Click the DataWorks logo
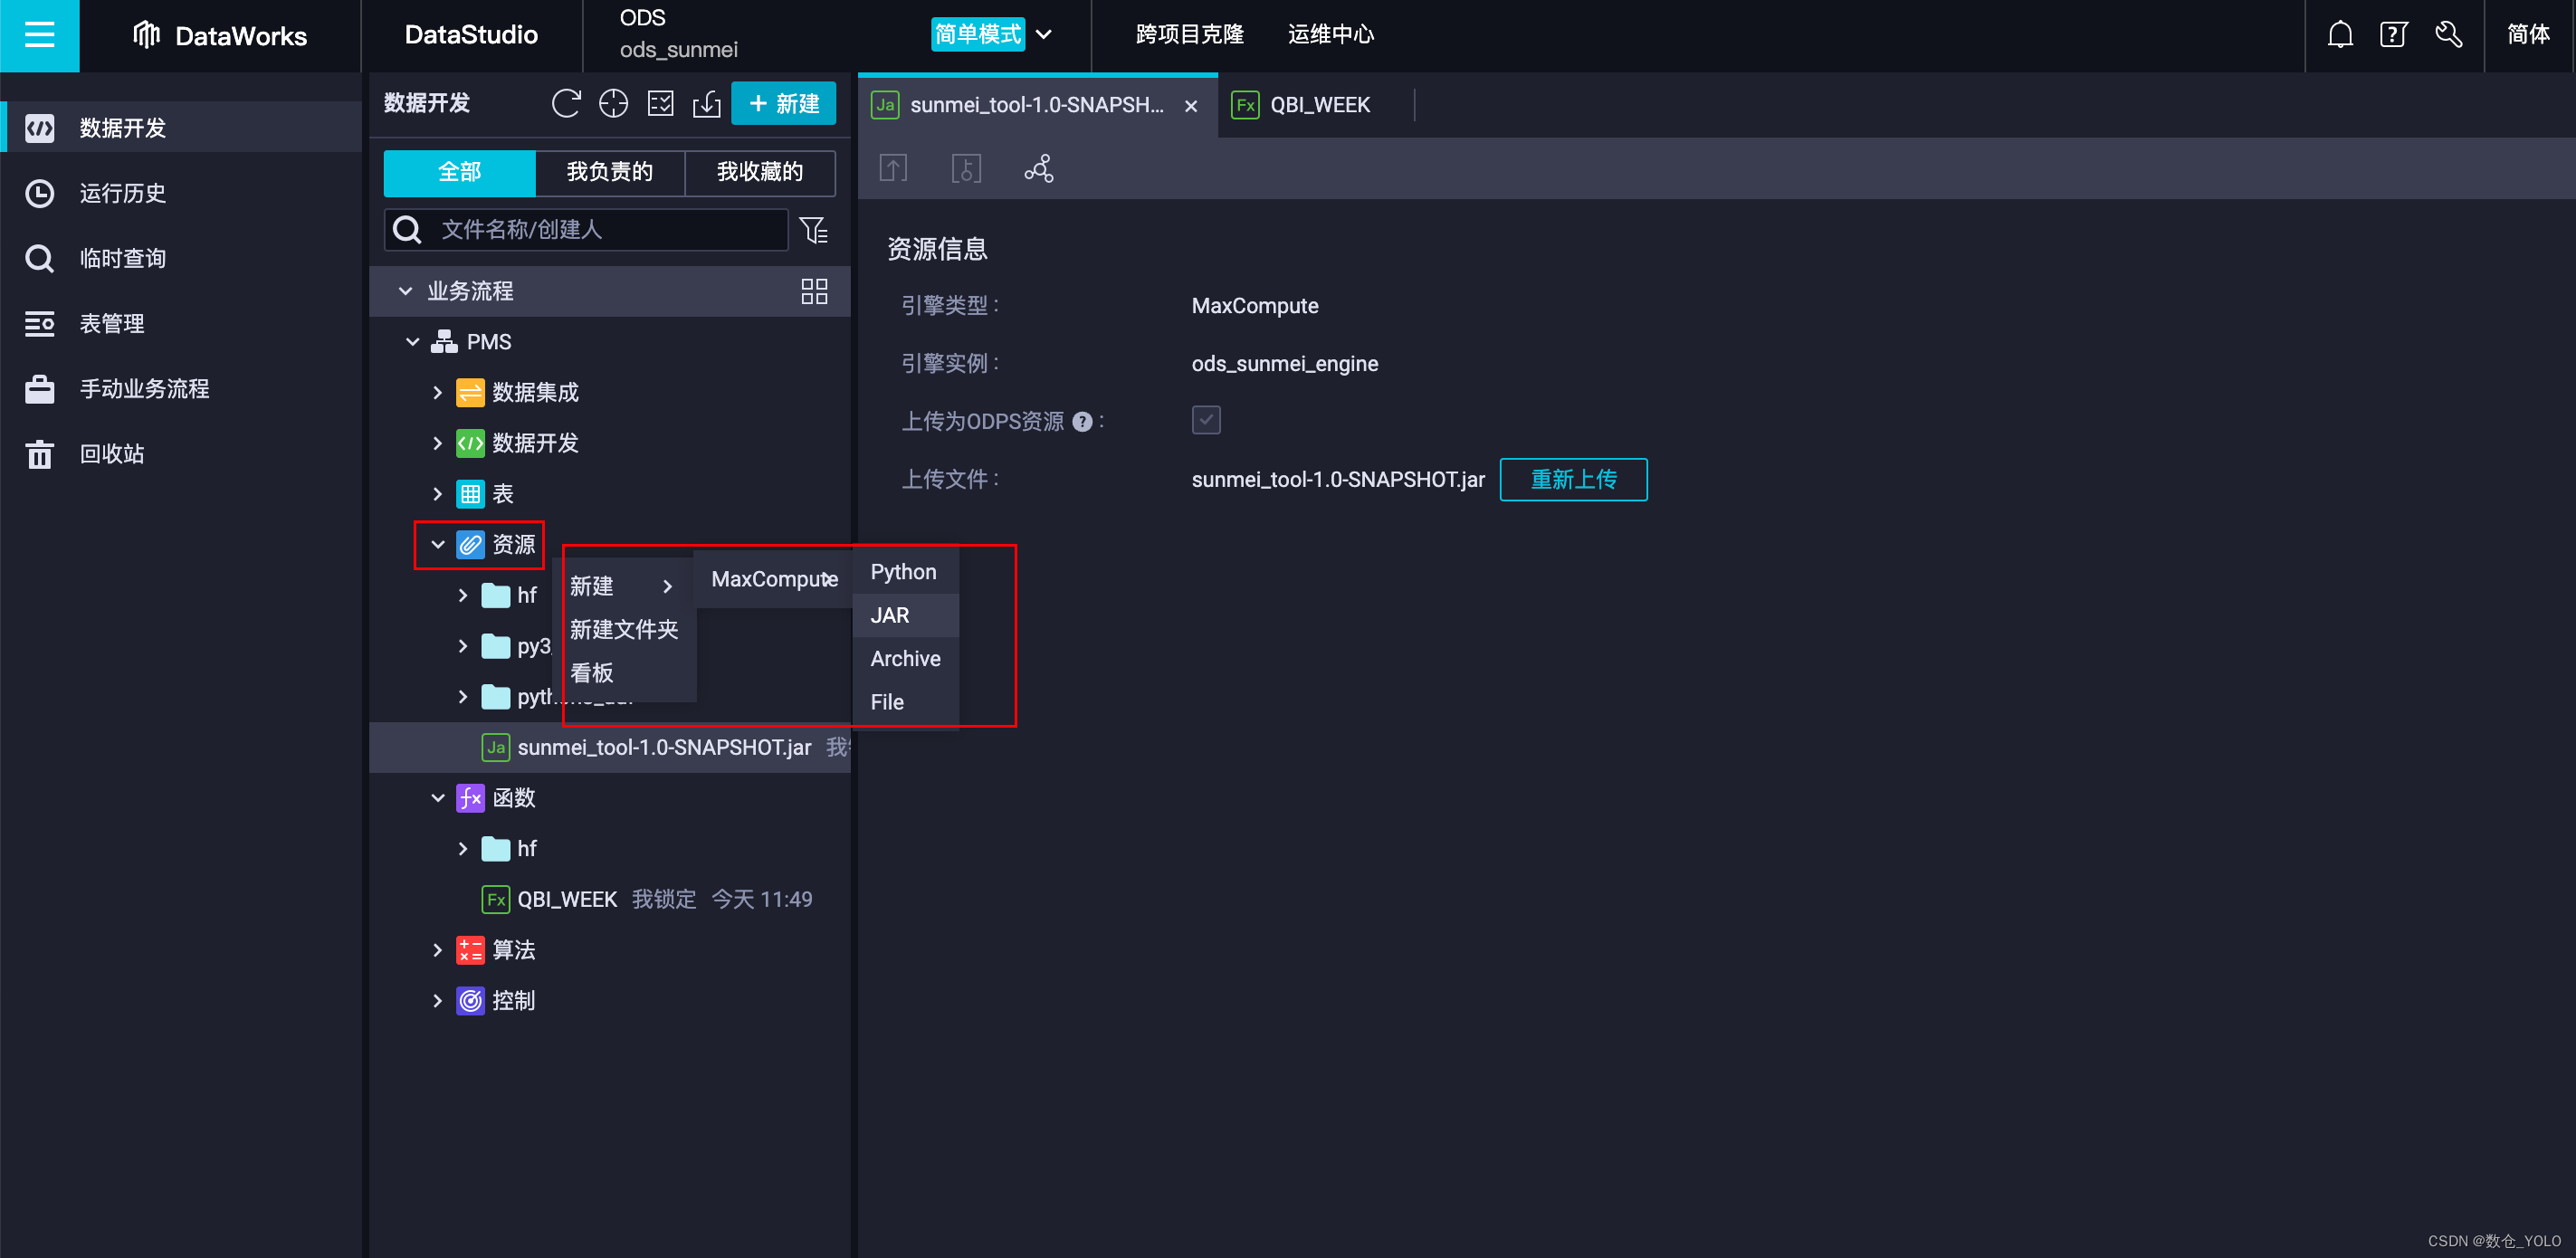 click(x=220, y=35)
